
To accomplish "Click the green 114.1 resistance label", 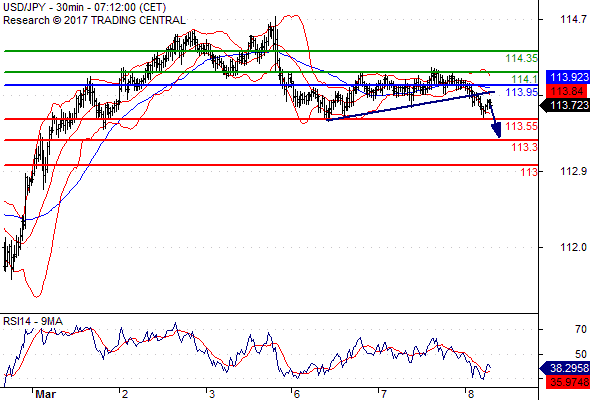I will [525, 79].
